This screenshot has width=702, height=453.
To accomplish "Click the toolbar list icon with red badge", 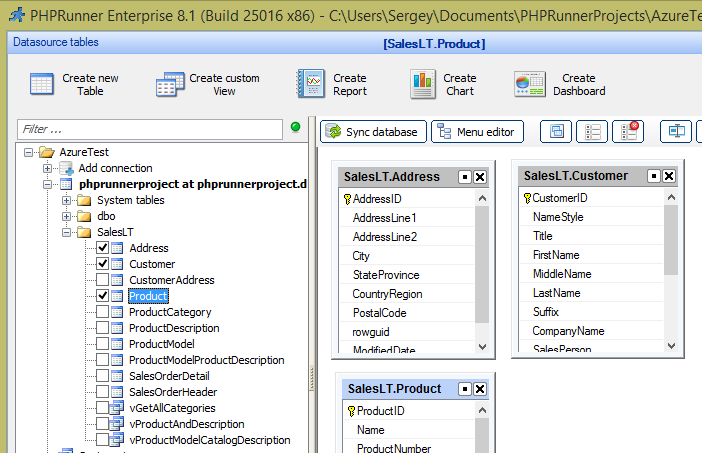I will click(x=628, y=132).
